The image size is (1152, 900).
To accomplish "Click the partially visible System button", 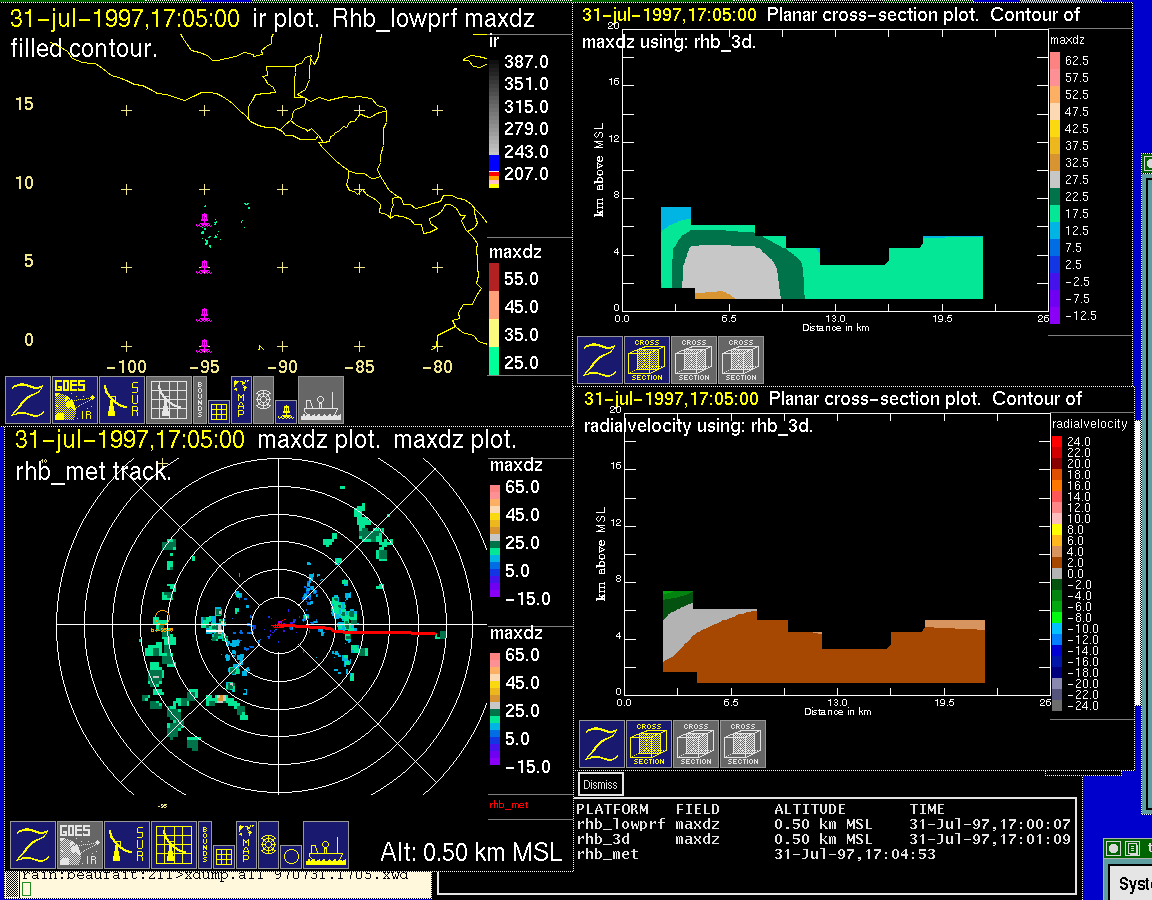I will click(1134, 884).
